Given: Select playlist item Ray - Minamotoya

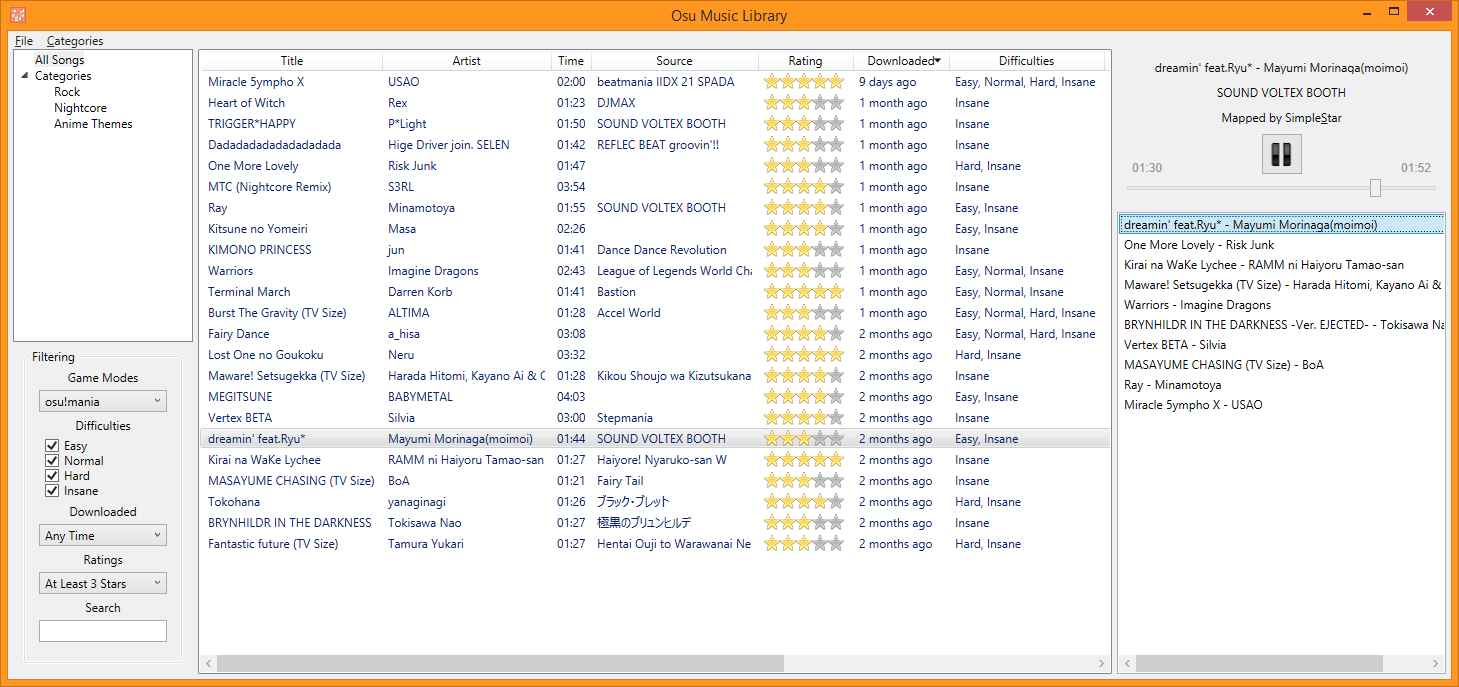Looking at the screenshot, I should pyautogui.click(x=1281, y=385).
